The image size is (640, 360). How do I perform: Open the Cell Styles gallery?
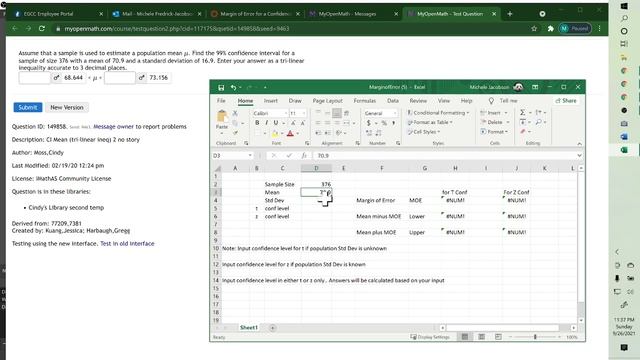pos(423,132)
